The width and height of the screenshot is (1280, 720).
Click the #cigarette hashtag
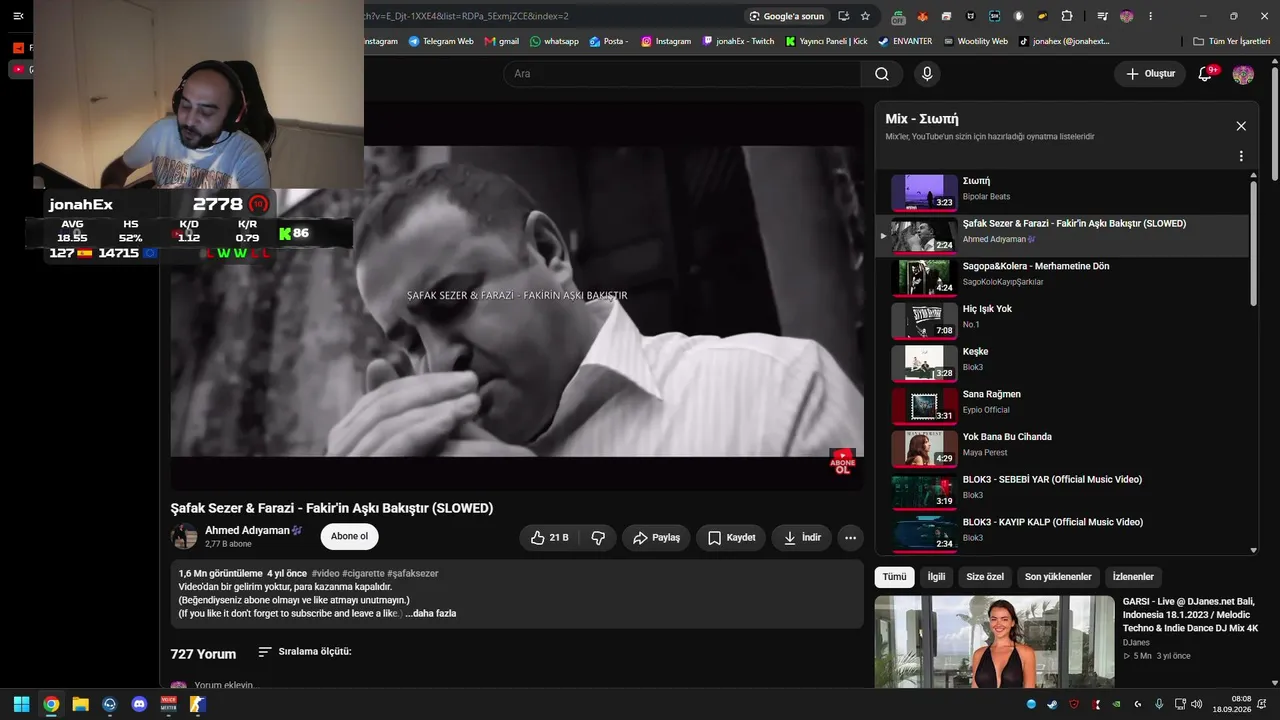[x=363, y=573]
